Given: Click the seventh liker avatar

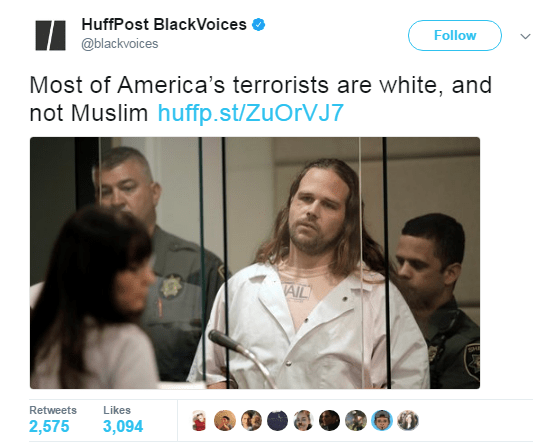Looking at the screenshot, I should click(x=356, y=420).
